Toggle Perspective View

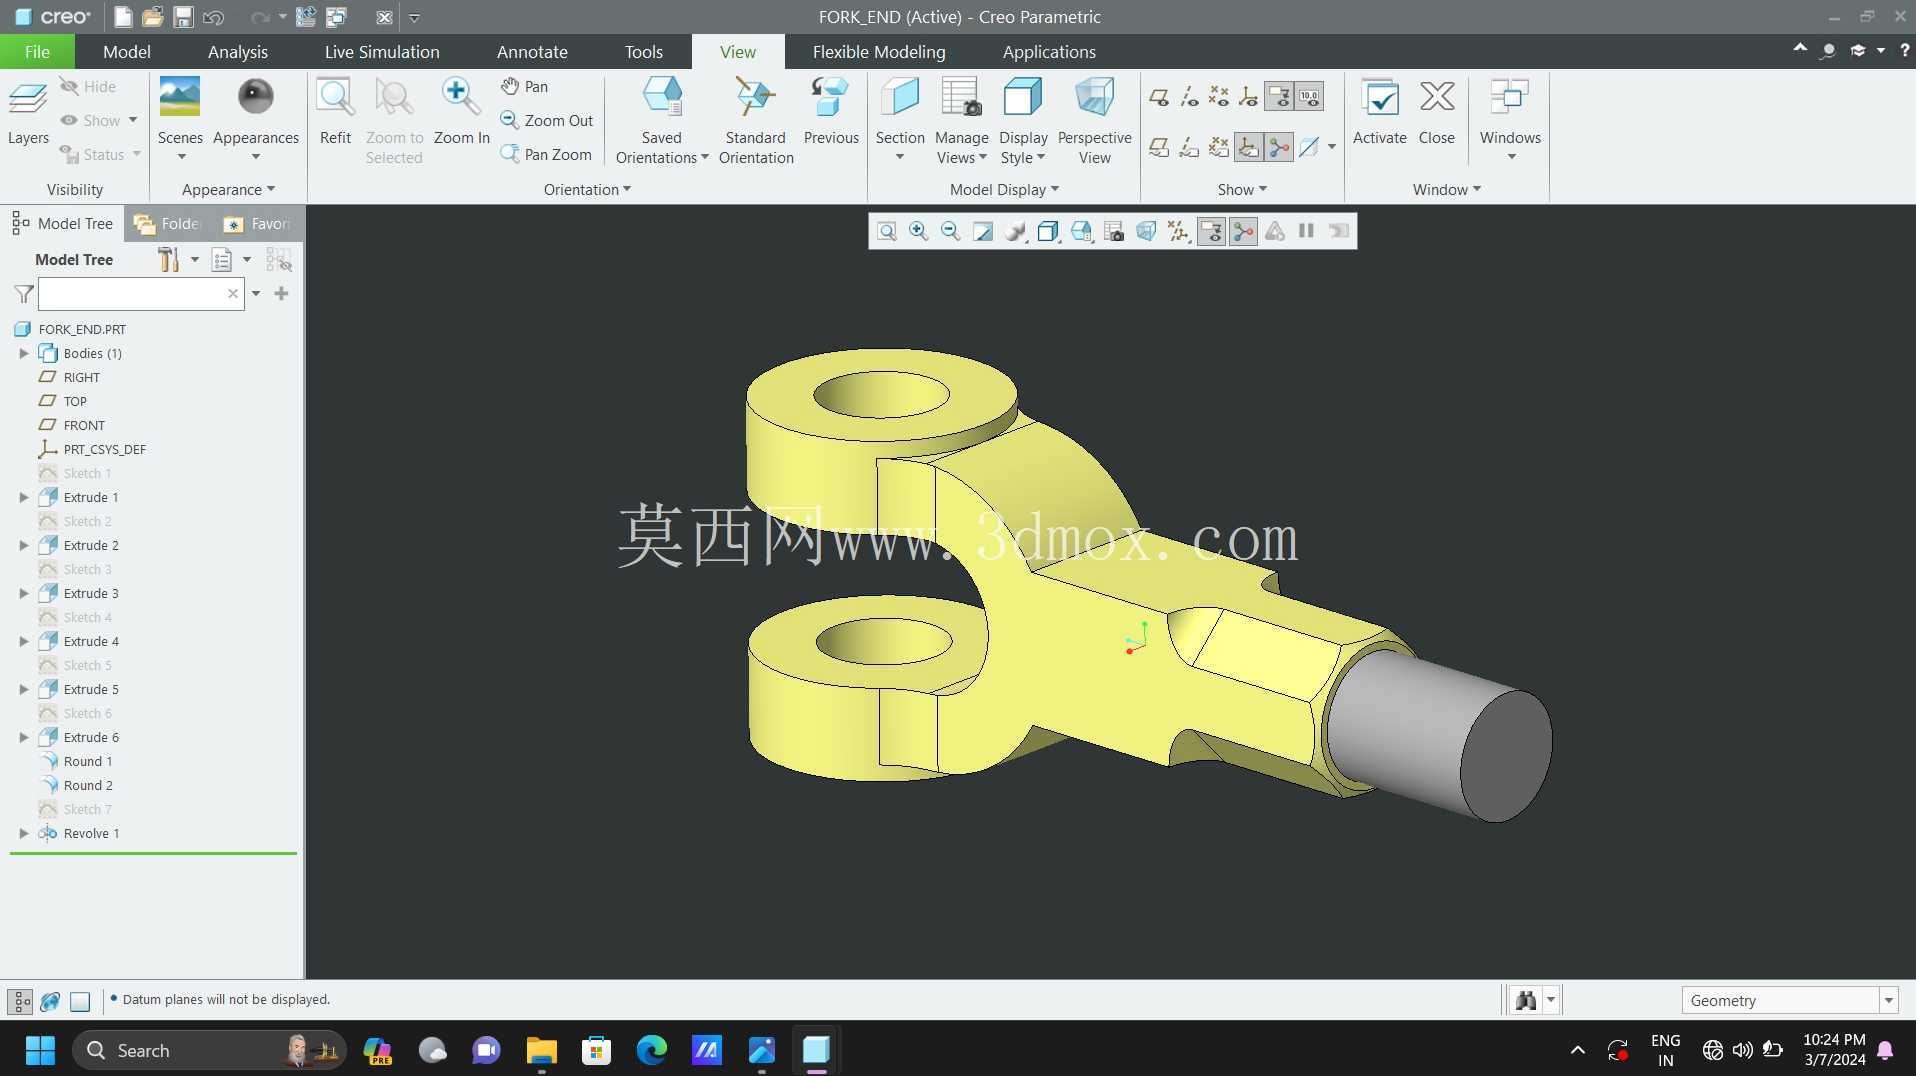coord(1094,120)
